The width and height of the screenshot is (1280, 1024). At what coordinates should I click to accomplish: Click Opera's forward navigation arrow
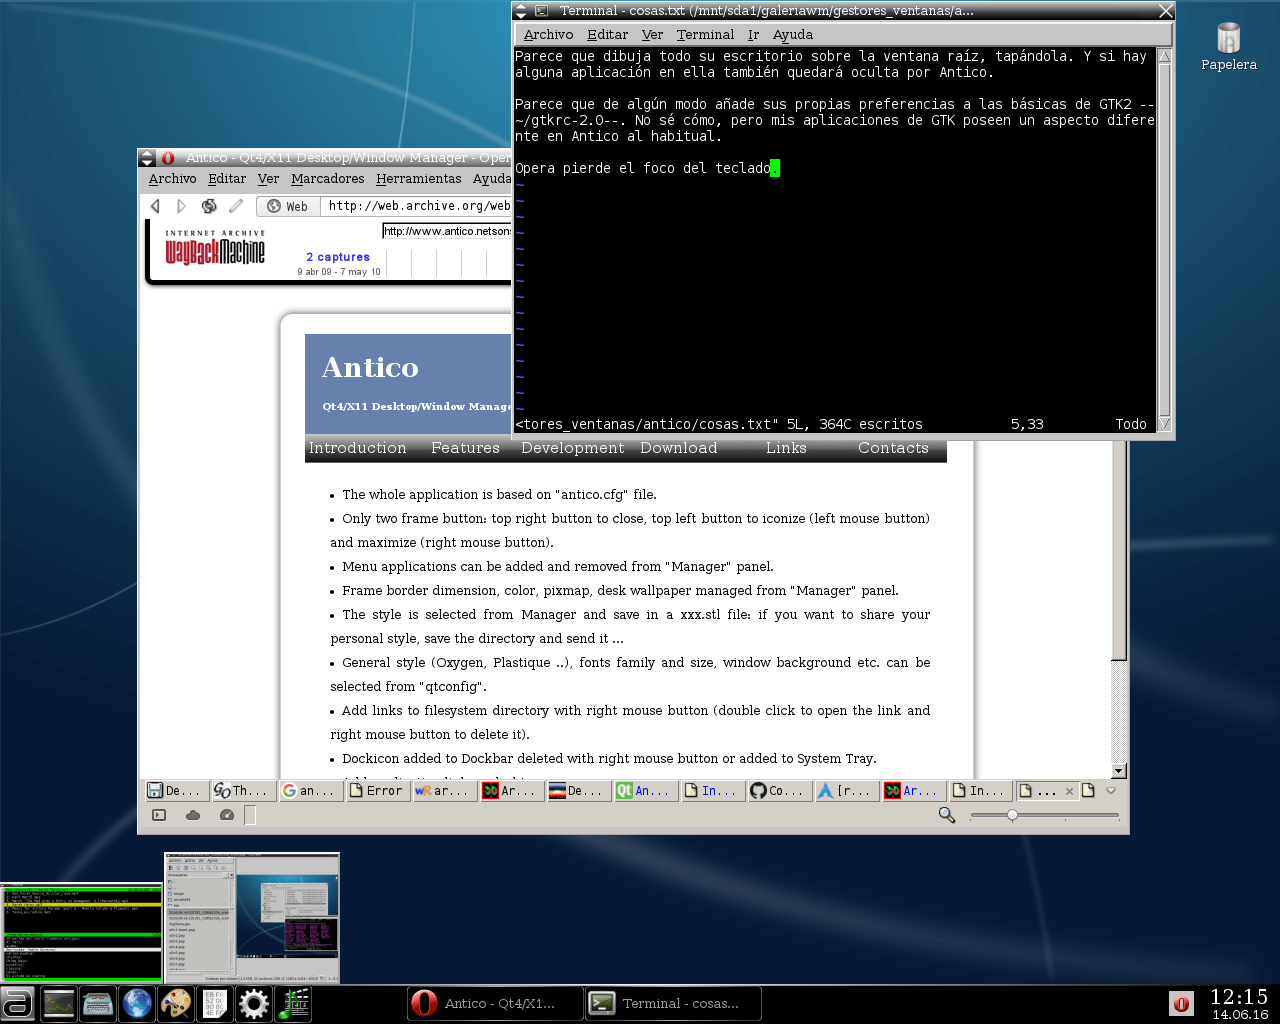pos(181,206)
